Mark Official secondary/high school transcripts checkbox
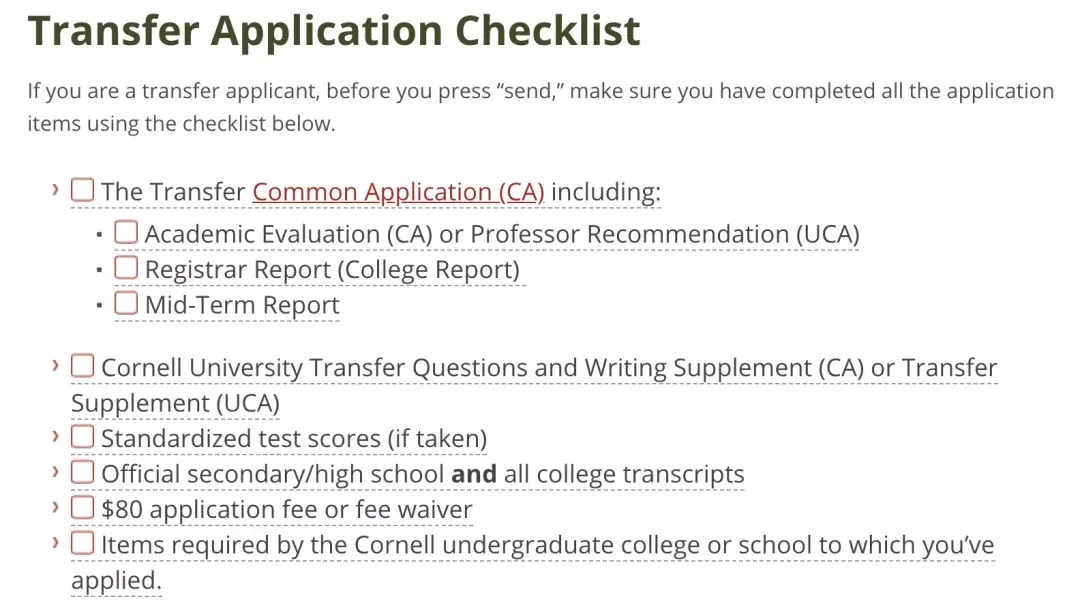This screenshot has width=1080, height=612. coord(82,472)
